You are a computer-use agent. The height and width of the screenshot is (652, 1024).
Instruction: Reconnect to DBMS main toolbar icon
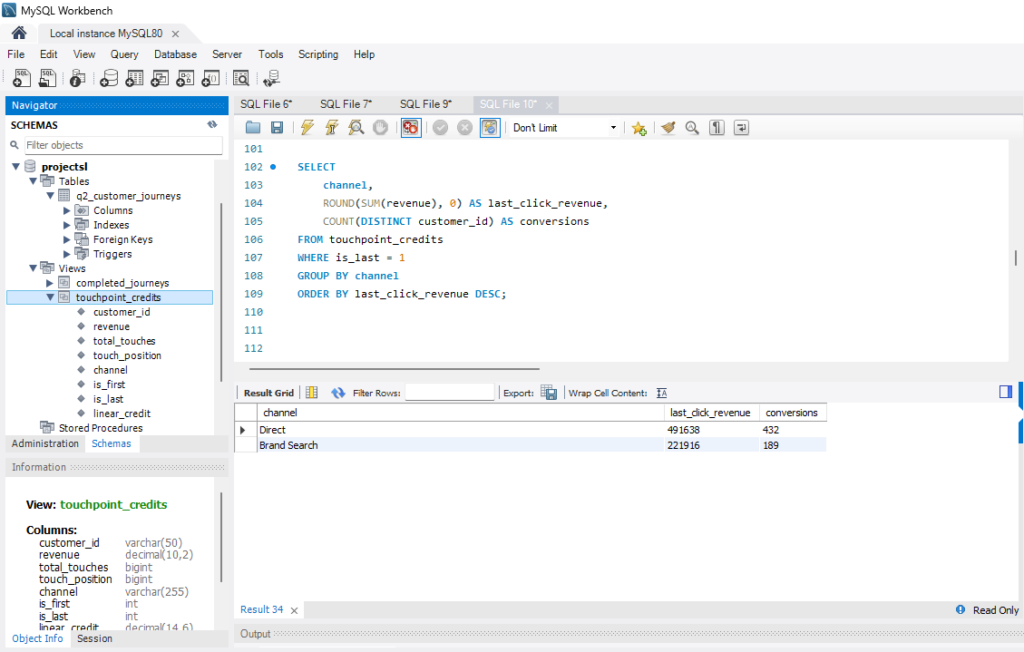pyautogui.click(x=272, y=78)
